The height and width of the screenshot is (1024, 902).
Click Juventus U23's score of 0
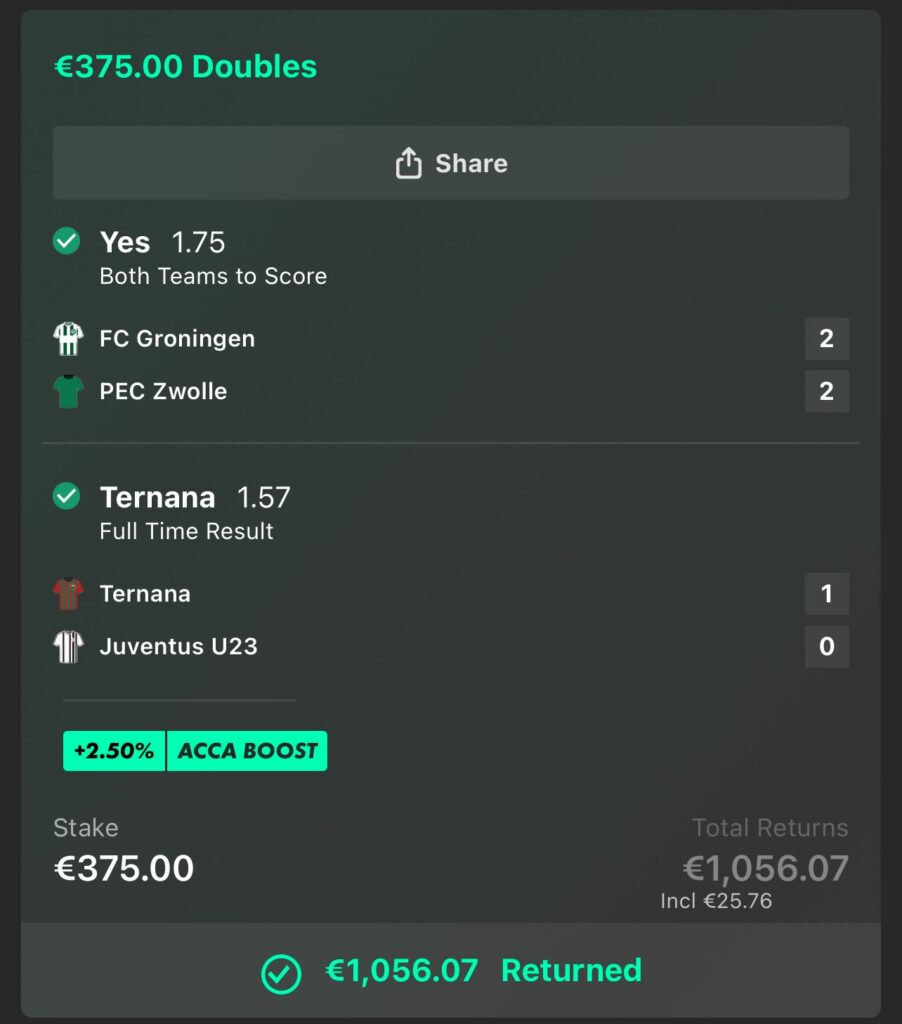pyautogui.click(x=826, y=646)
